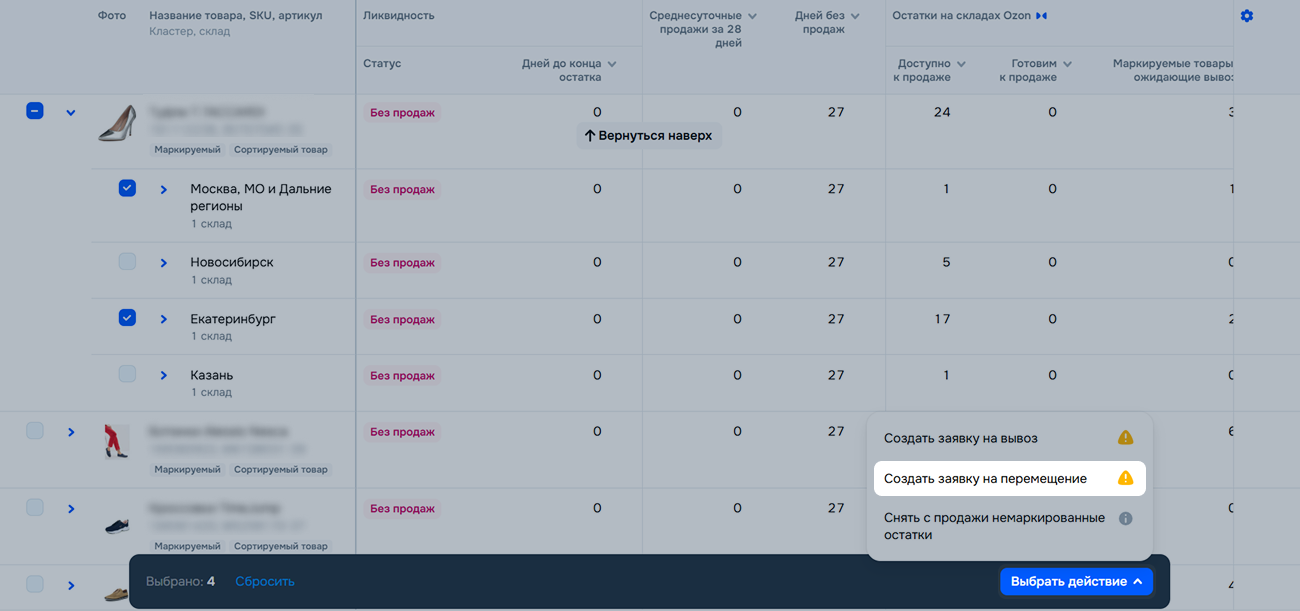Uncheck the Москва, МО и Дальние регионы checkbox
Screen dimensions: 1300x611
[127, 188]
